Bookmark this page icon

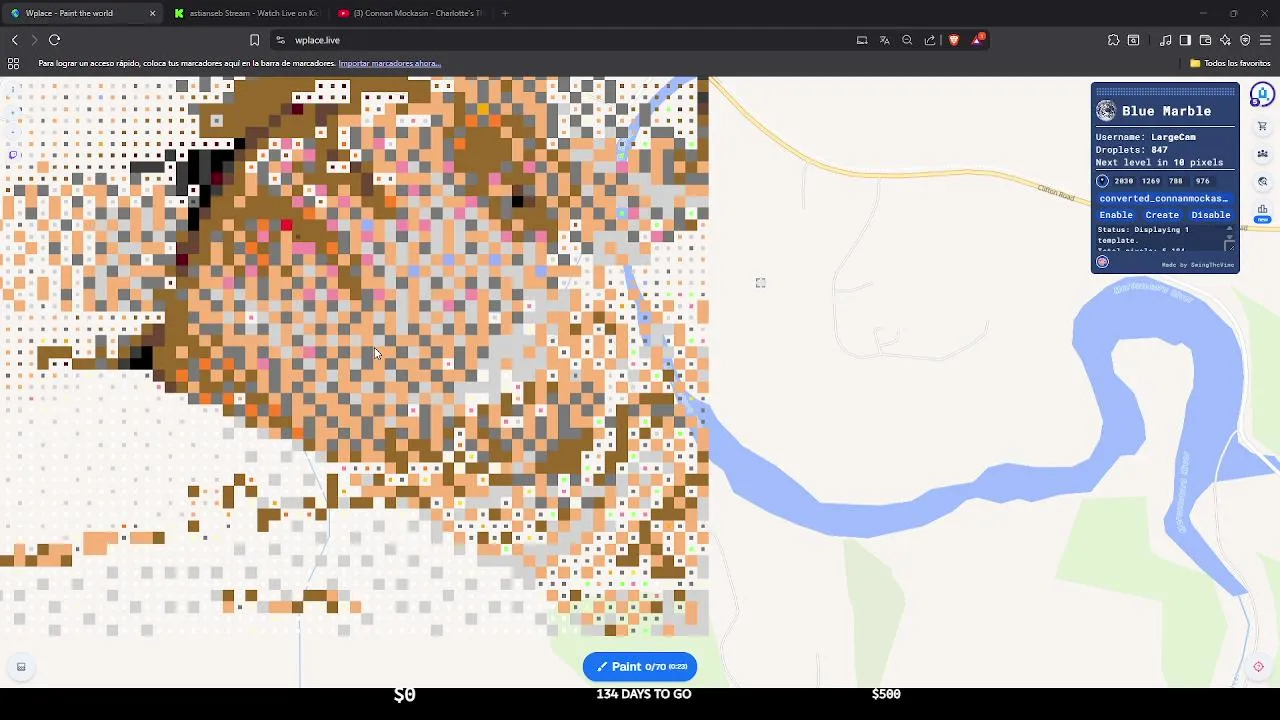click(254, 40)
